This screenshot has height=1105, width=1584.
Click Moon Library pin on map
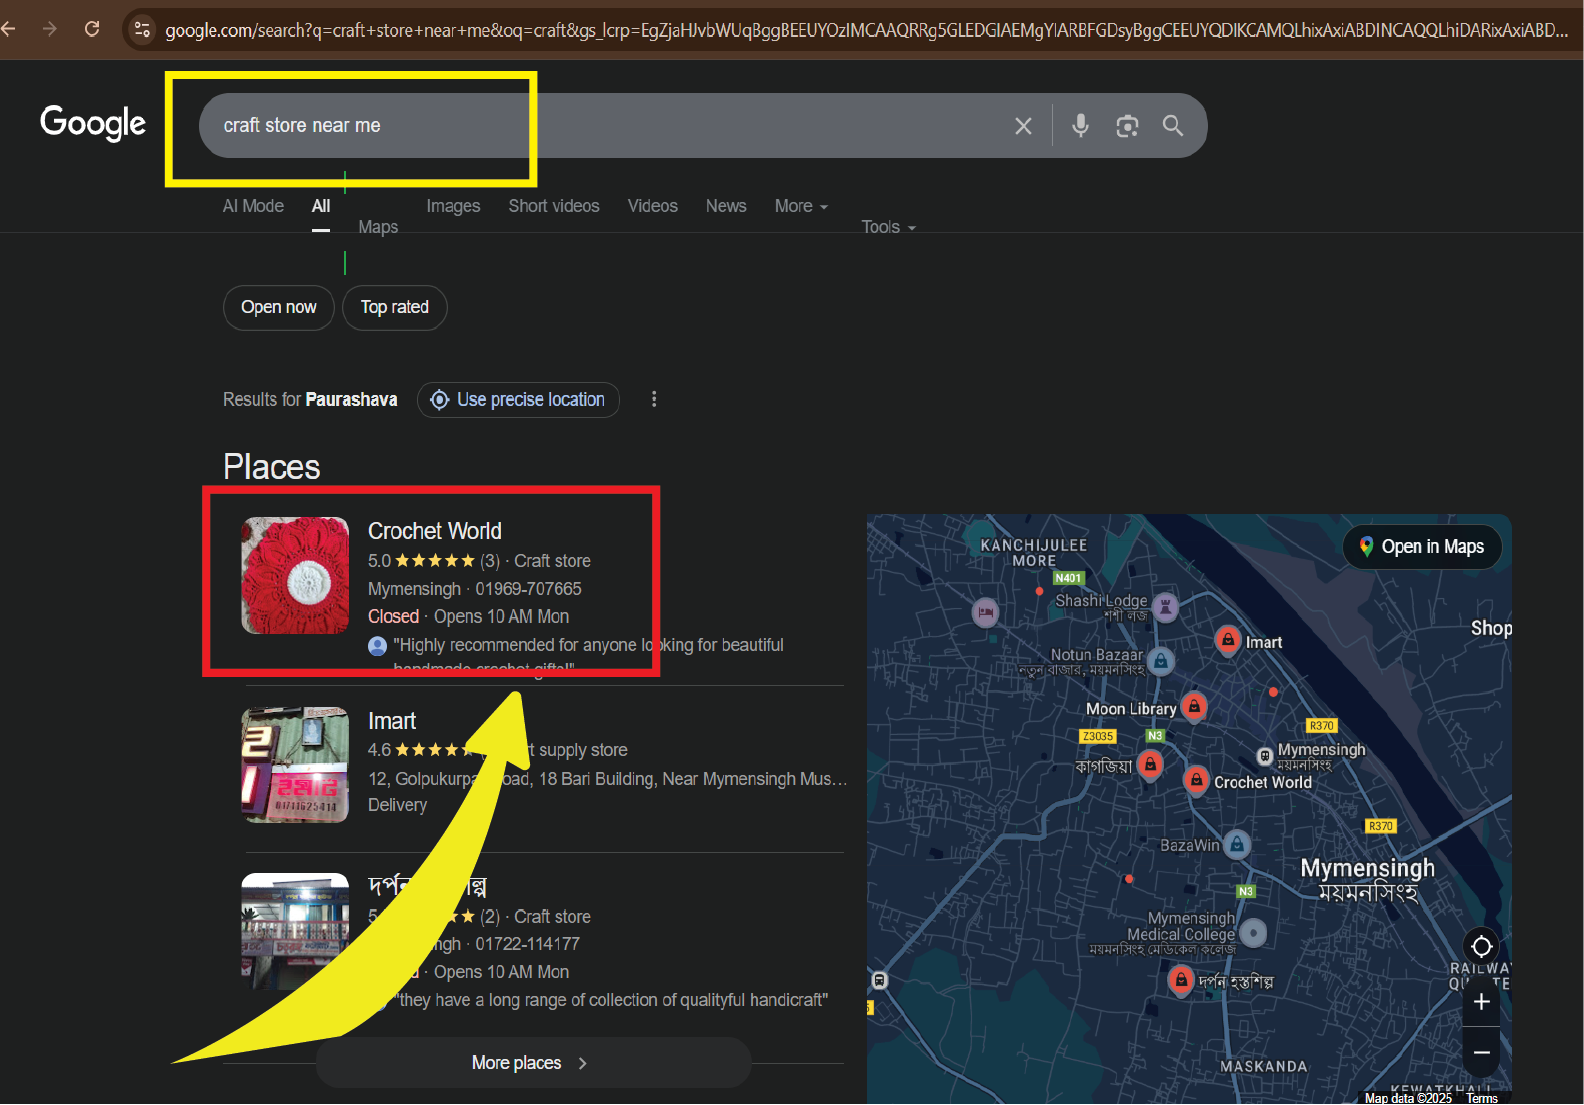pos(1194,706)
